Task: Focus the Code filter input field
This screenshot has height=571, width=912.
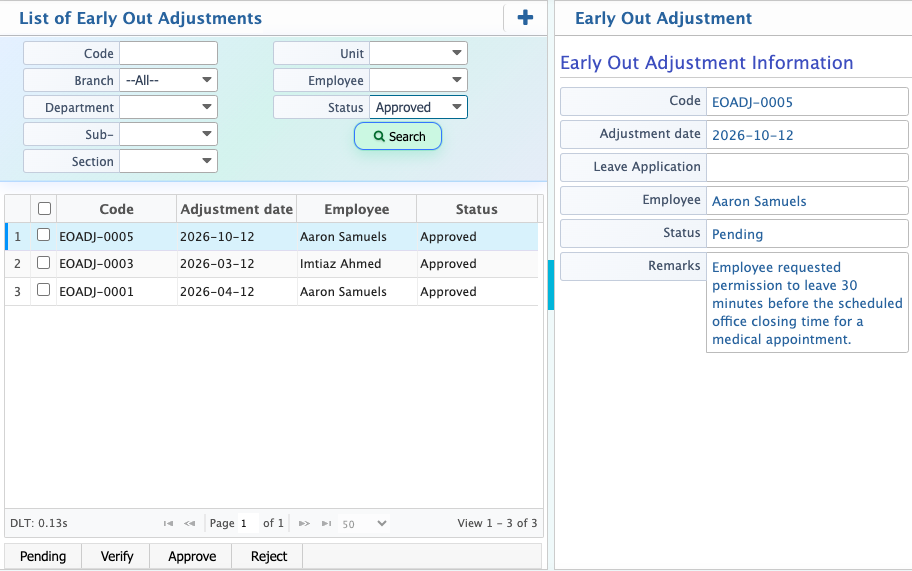Action: click(168, 53)
